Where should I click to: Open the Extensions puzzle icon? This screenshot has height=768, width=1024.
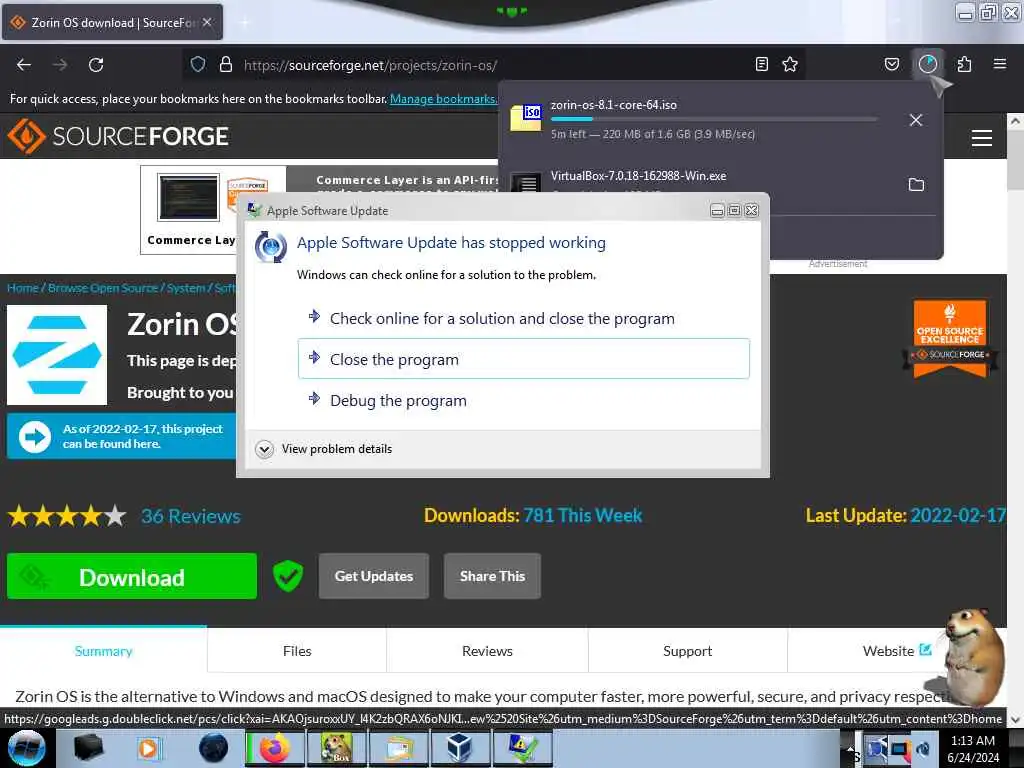[964, 64]
